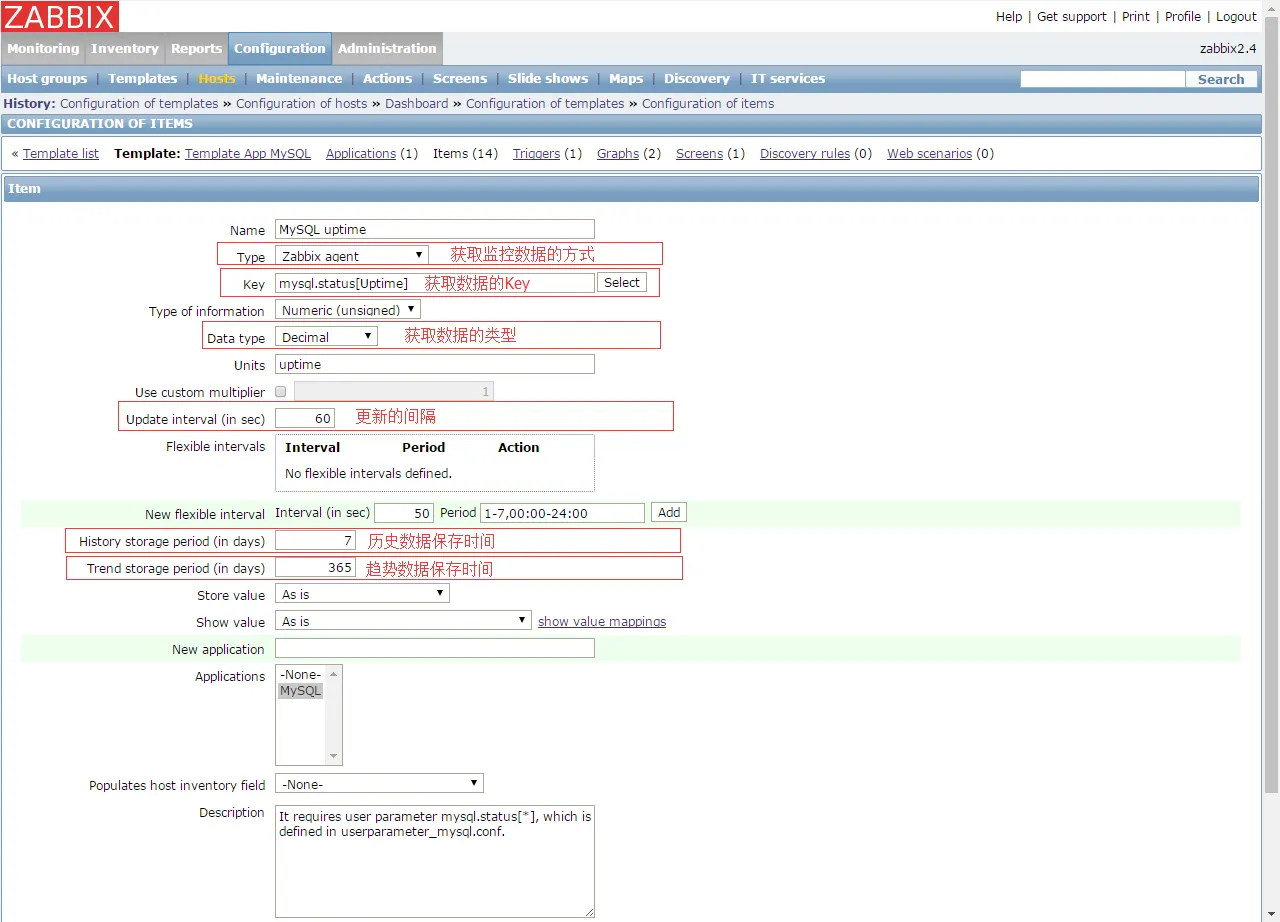1280x922 pixels.
Task: Click the Print link
Action: (1136, 16)
